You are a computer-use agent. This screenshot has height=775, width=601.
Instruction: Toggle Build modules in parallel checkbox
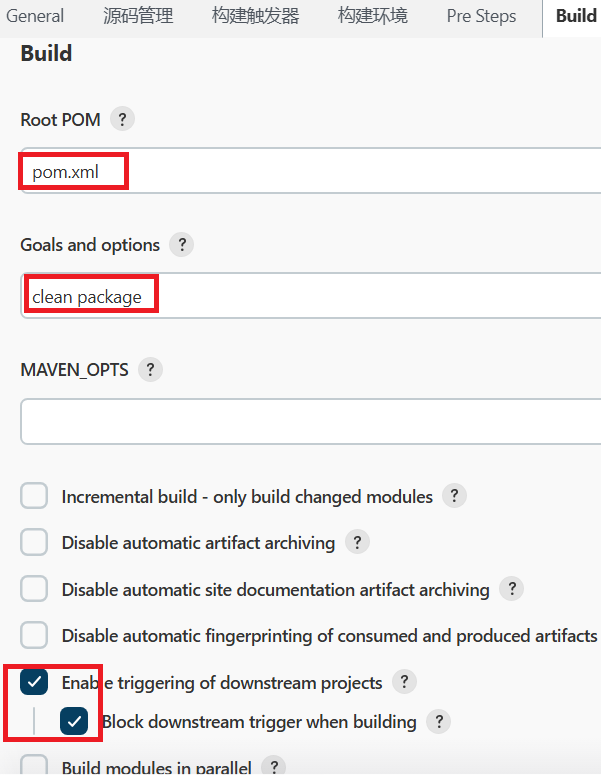point(35,766)
